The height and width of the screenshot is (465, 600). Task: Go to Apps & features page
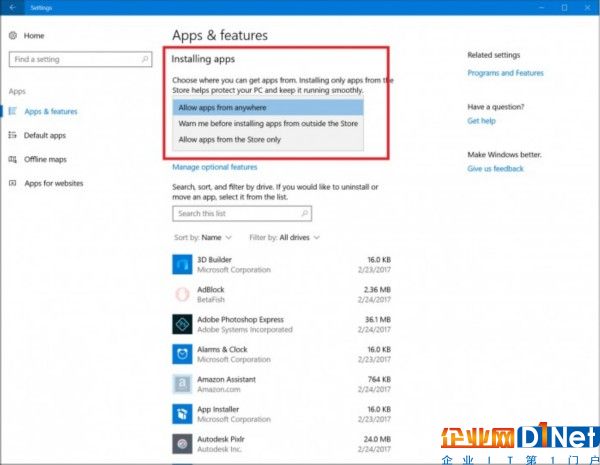pyautogui.click(x=51, y=111)
